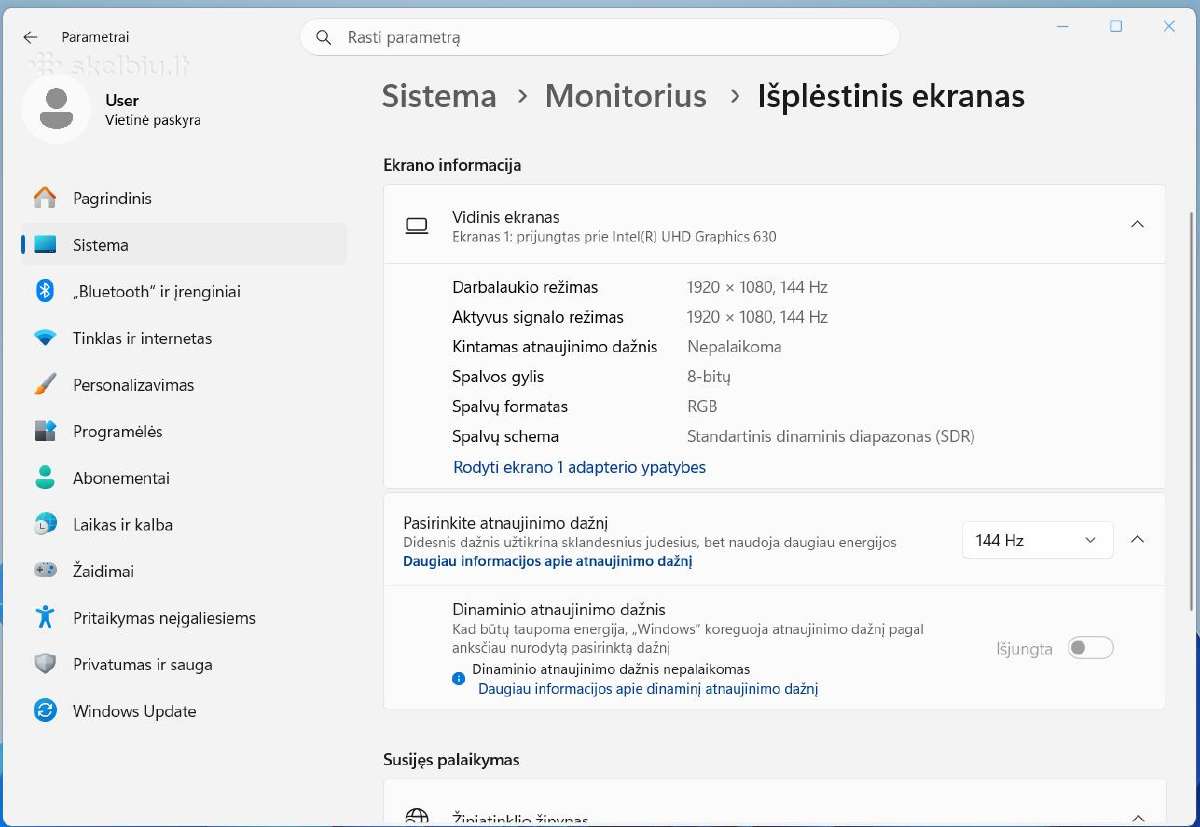
Task: Open Žaidimai settings
Action: [x=183, y=571]
